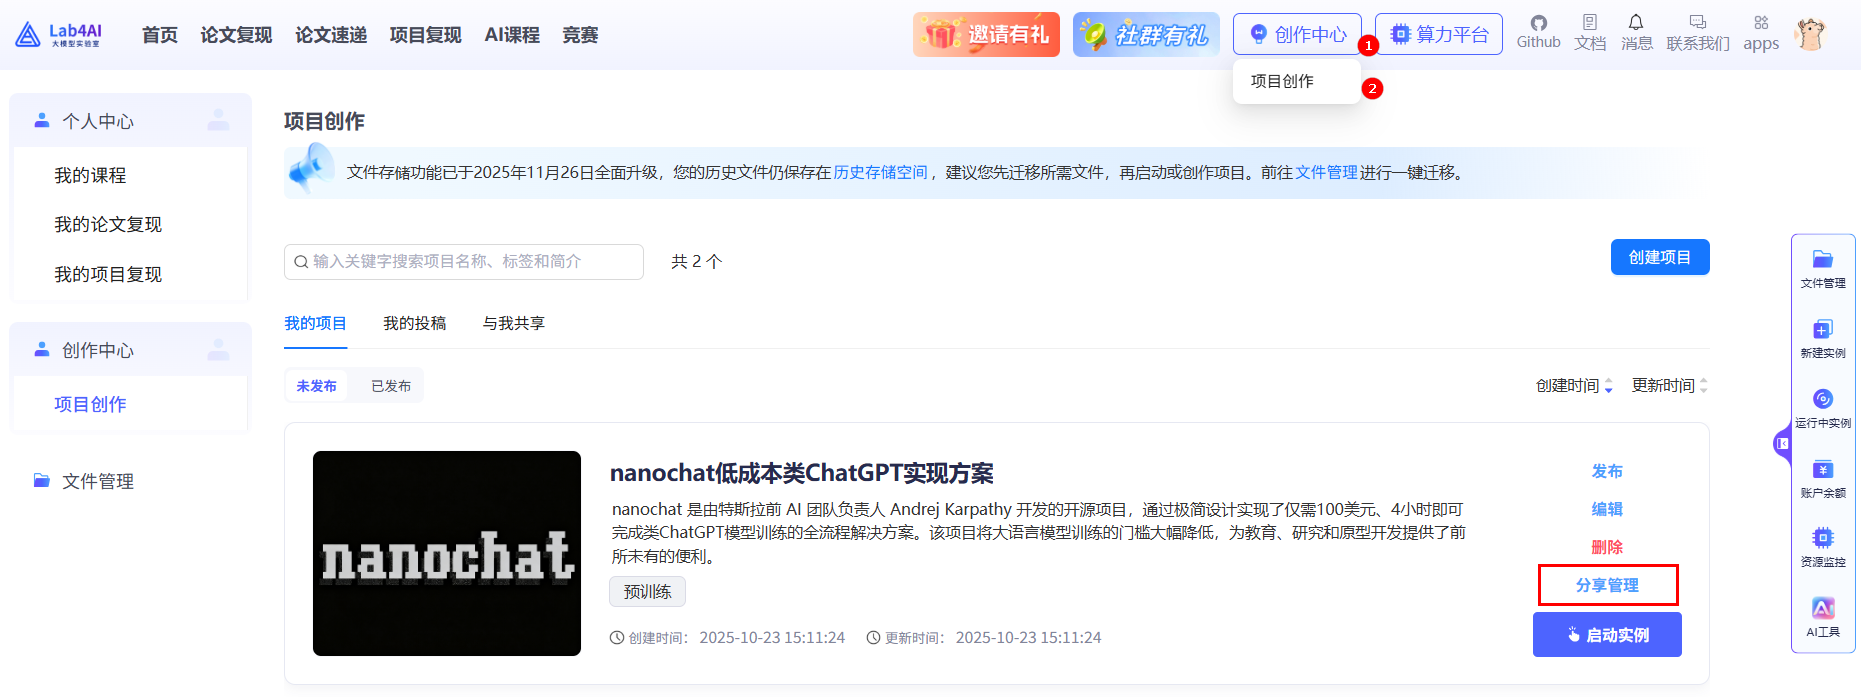This screenshot has height=697, width=1861.
Task: Sort projects by 创建时间
Action: (x=1574, y=386)
